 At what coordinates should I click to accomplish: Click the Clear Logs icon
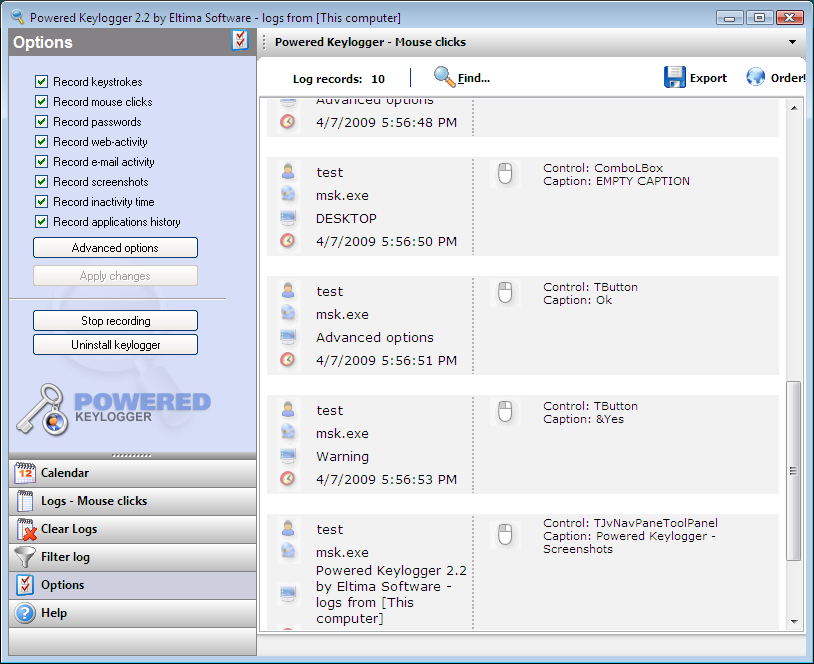[x=25, y=529]
